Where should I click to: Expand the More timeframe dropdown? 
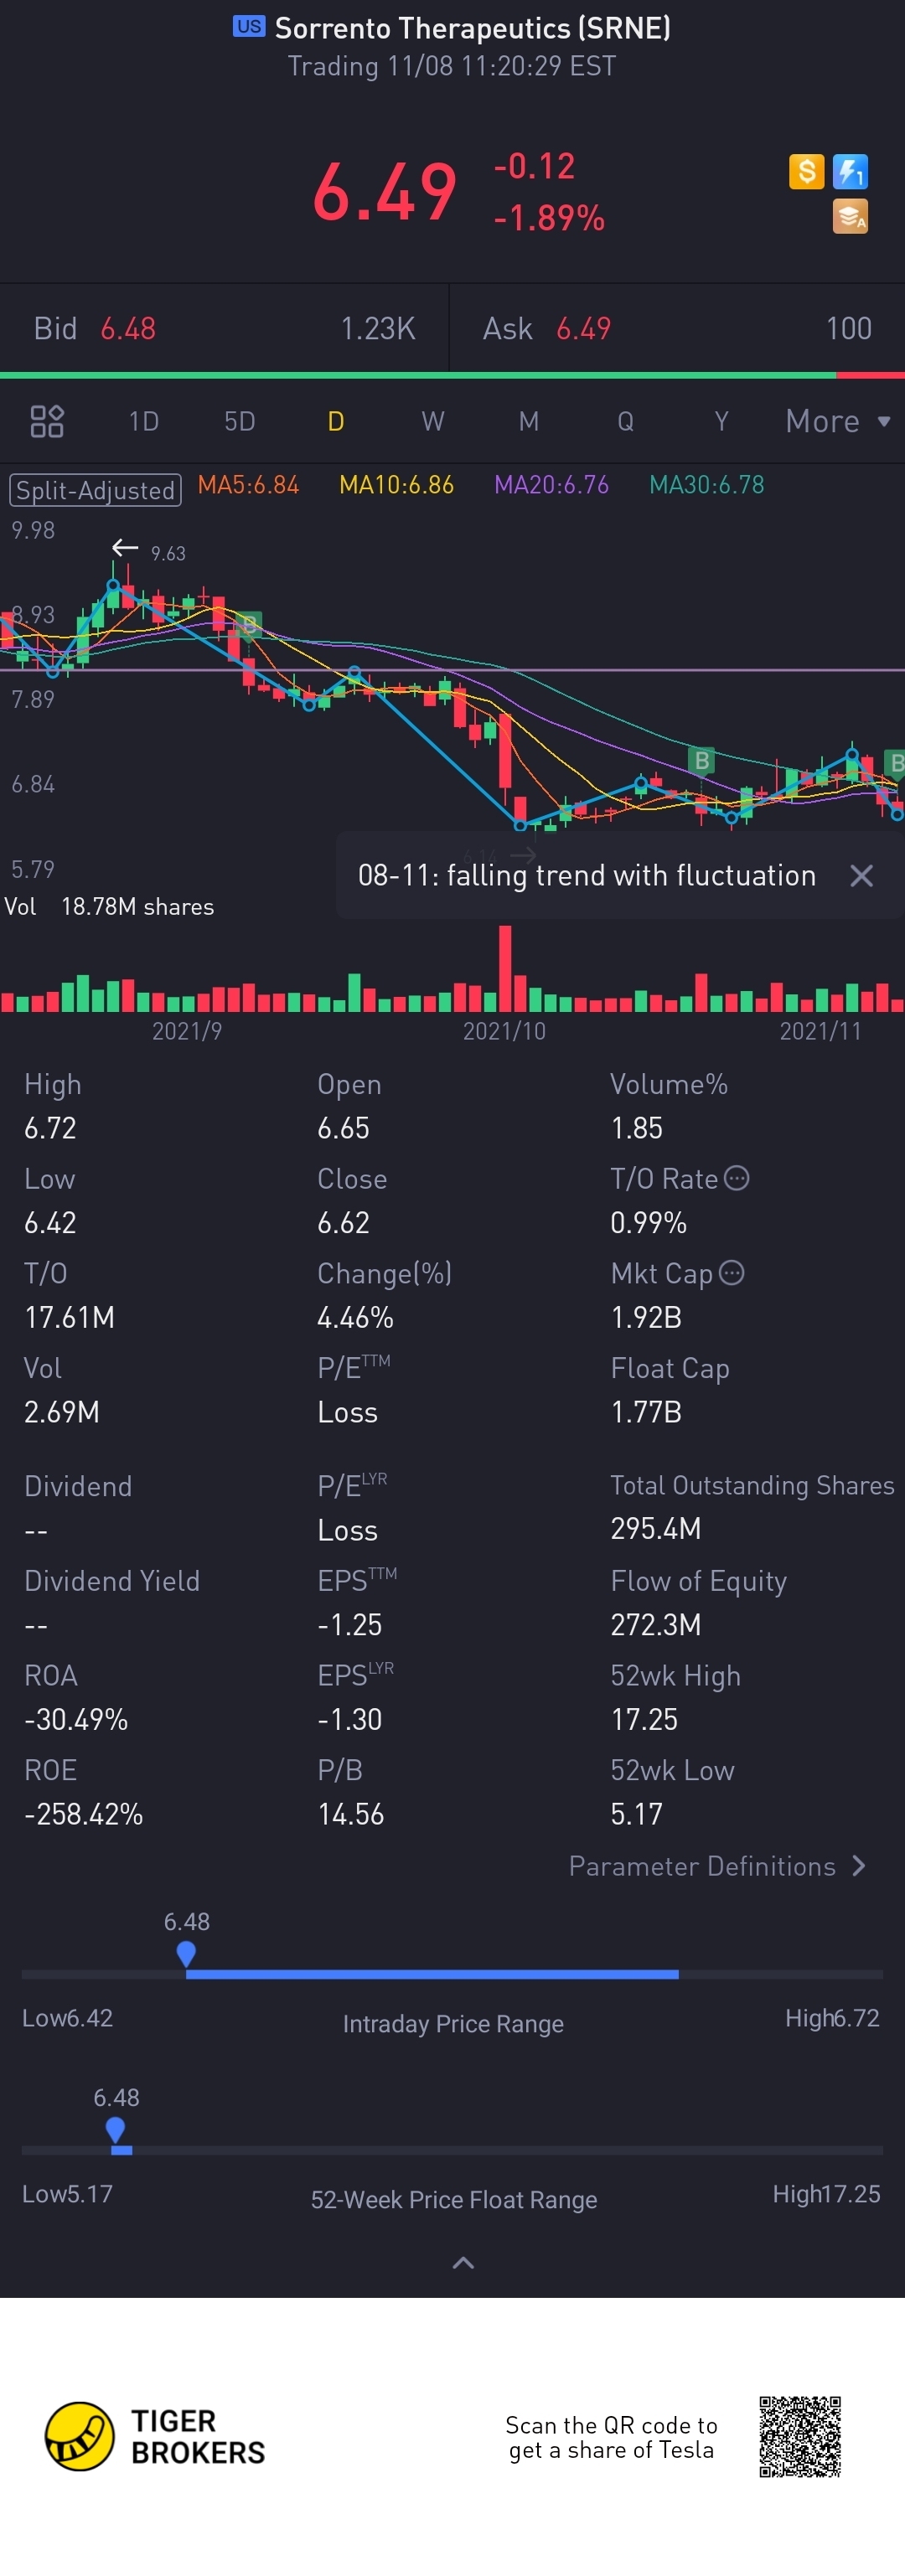tap(838, 421)
